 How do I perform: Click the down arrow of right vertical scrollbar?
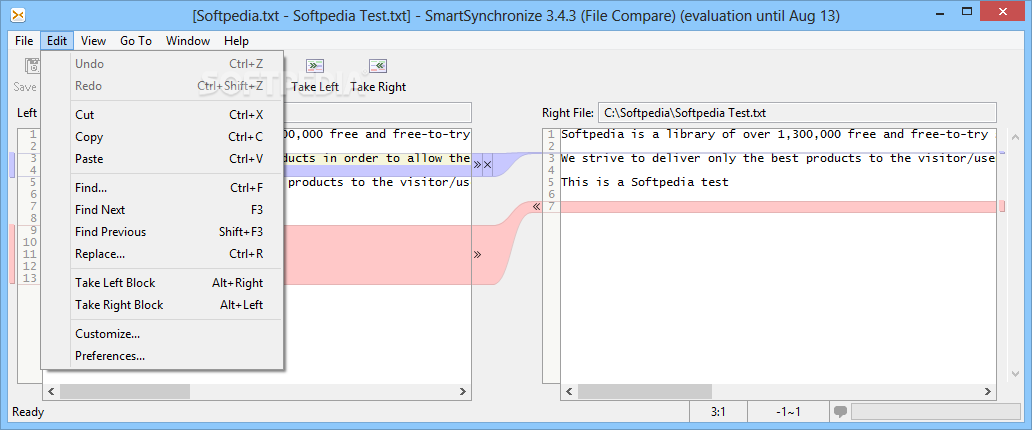point(1015,374)
